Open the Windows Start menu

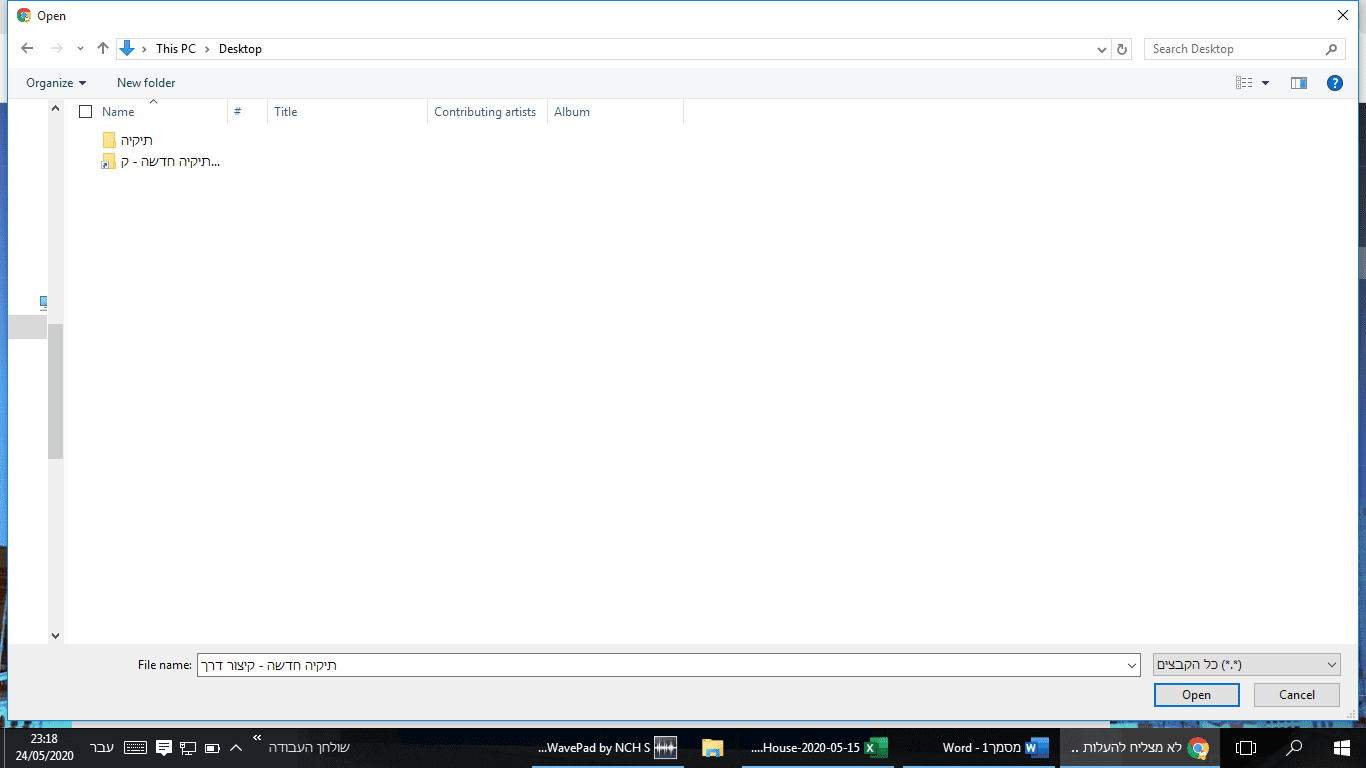1342,747
